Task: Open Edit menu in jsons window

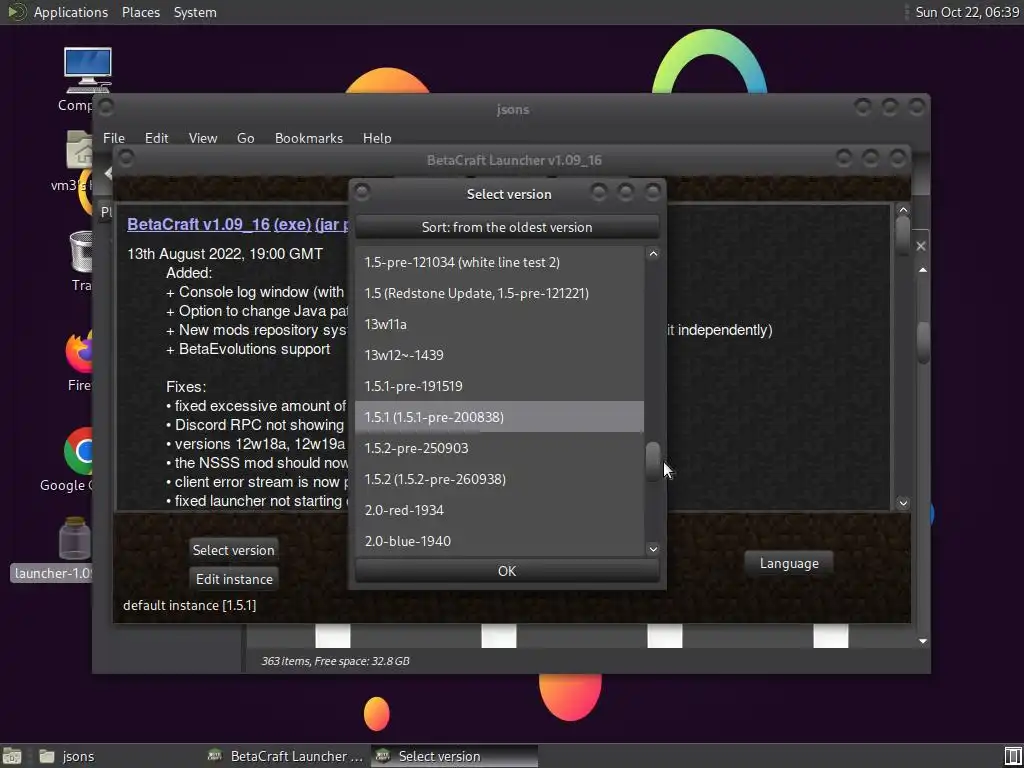Action: click(x=156, y=138)
